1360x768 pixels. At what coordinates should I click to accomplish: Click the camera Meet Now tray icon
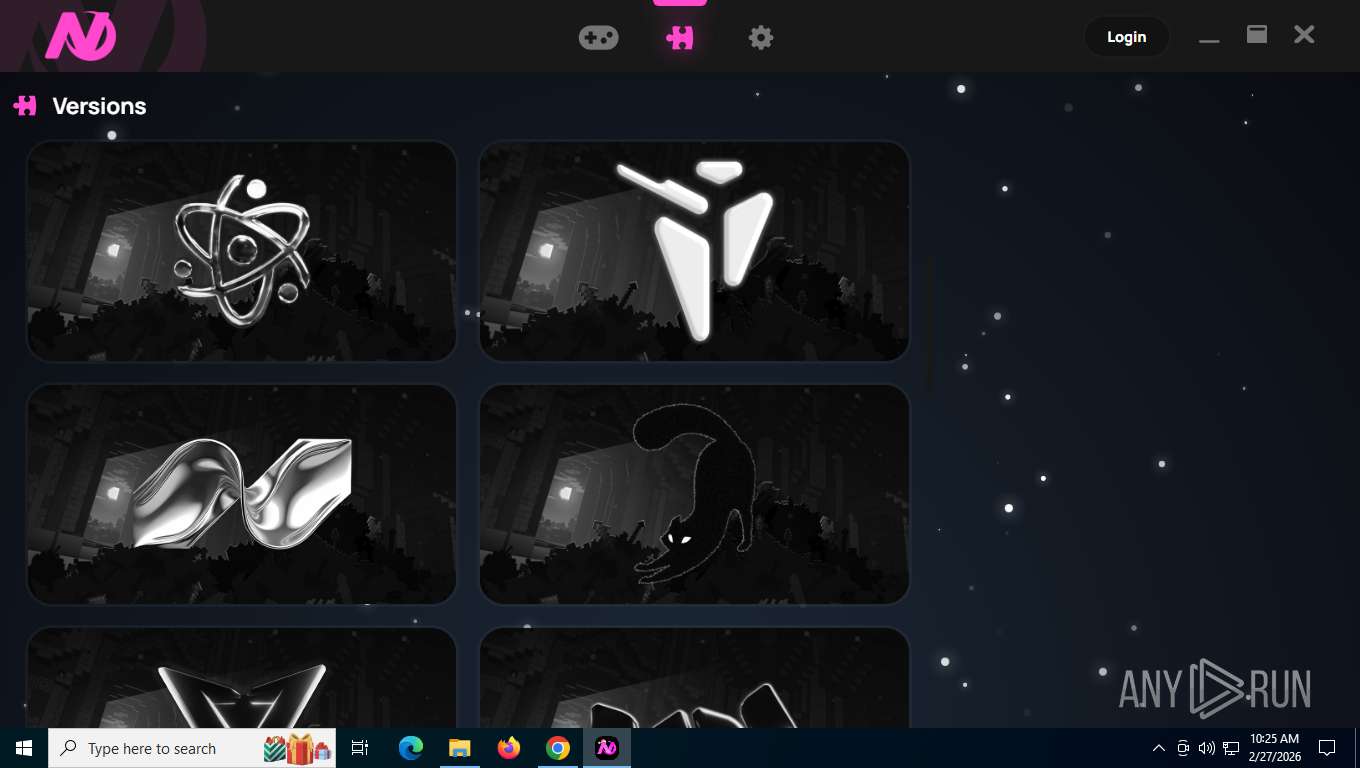tap(1183, 748)
